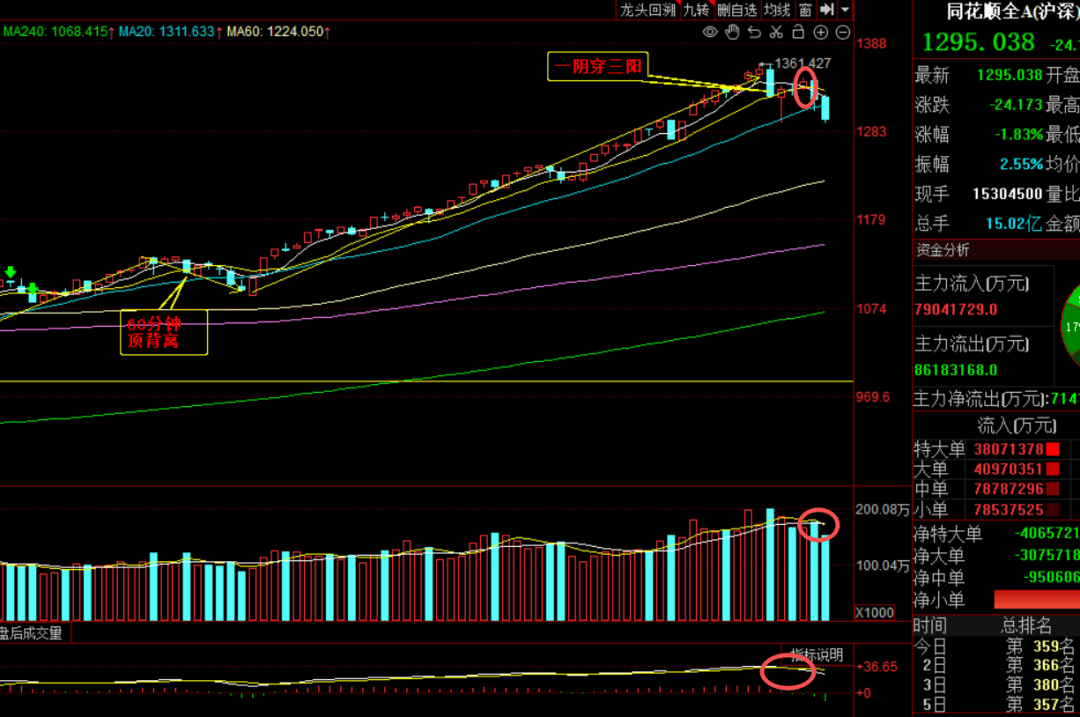1080x717 pixels.
Task: Switch to the 九转 tab
Action: pyautogui.click(x=696, y=10)
